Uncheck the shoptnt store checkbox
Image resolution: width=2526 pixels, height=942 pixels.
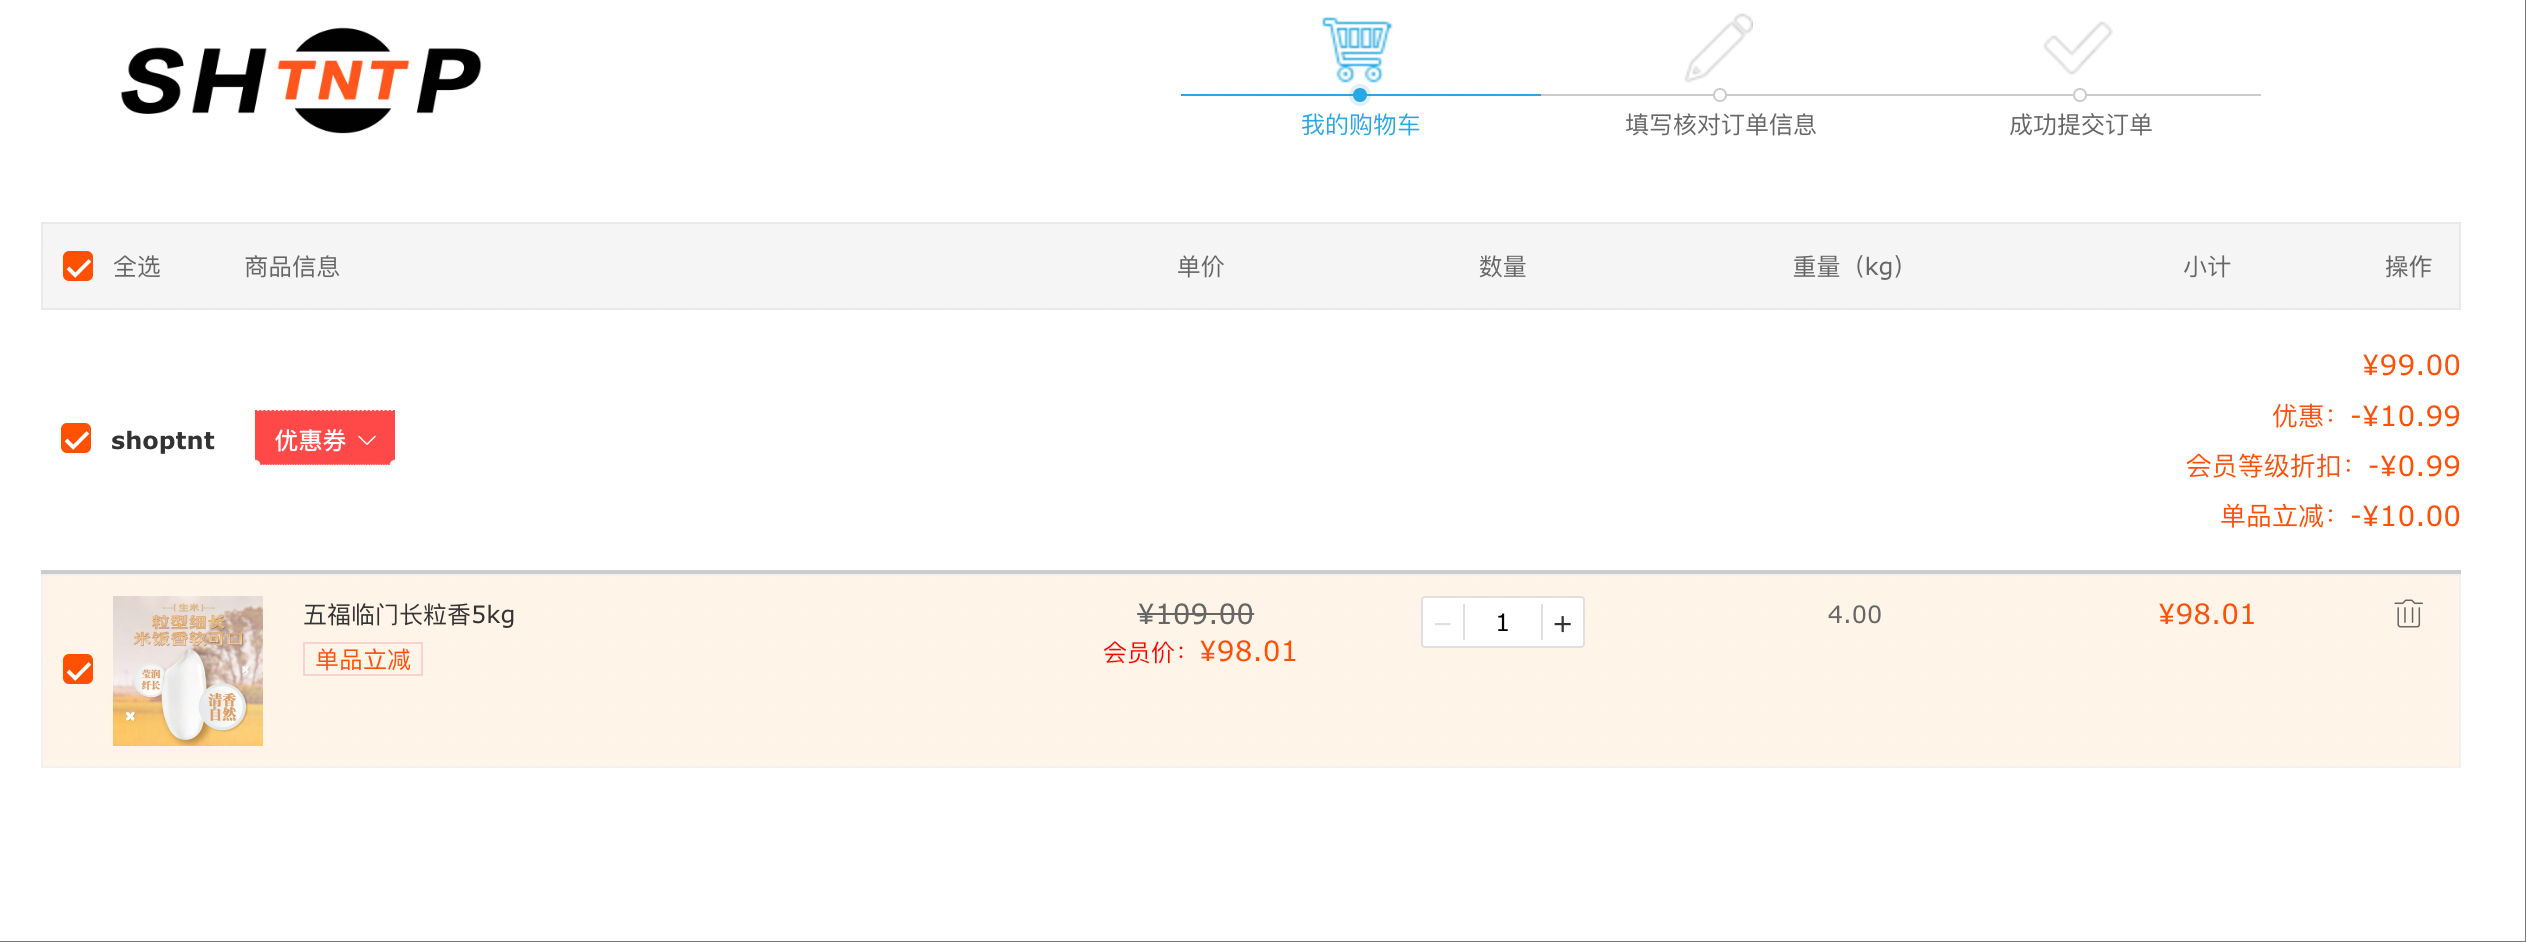76,438
